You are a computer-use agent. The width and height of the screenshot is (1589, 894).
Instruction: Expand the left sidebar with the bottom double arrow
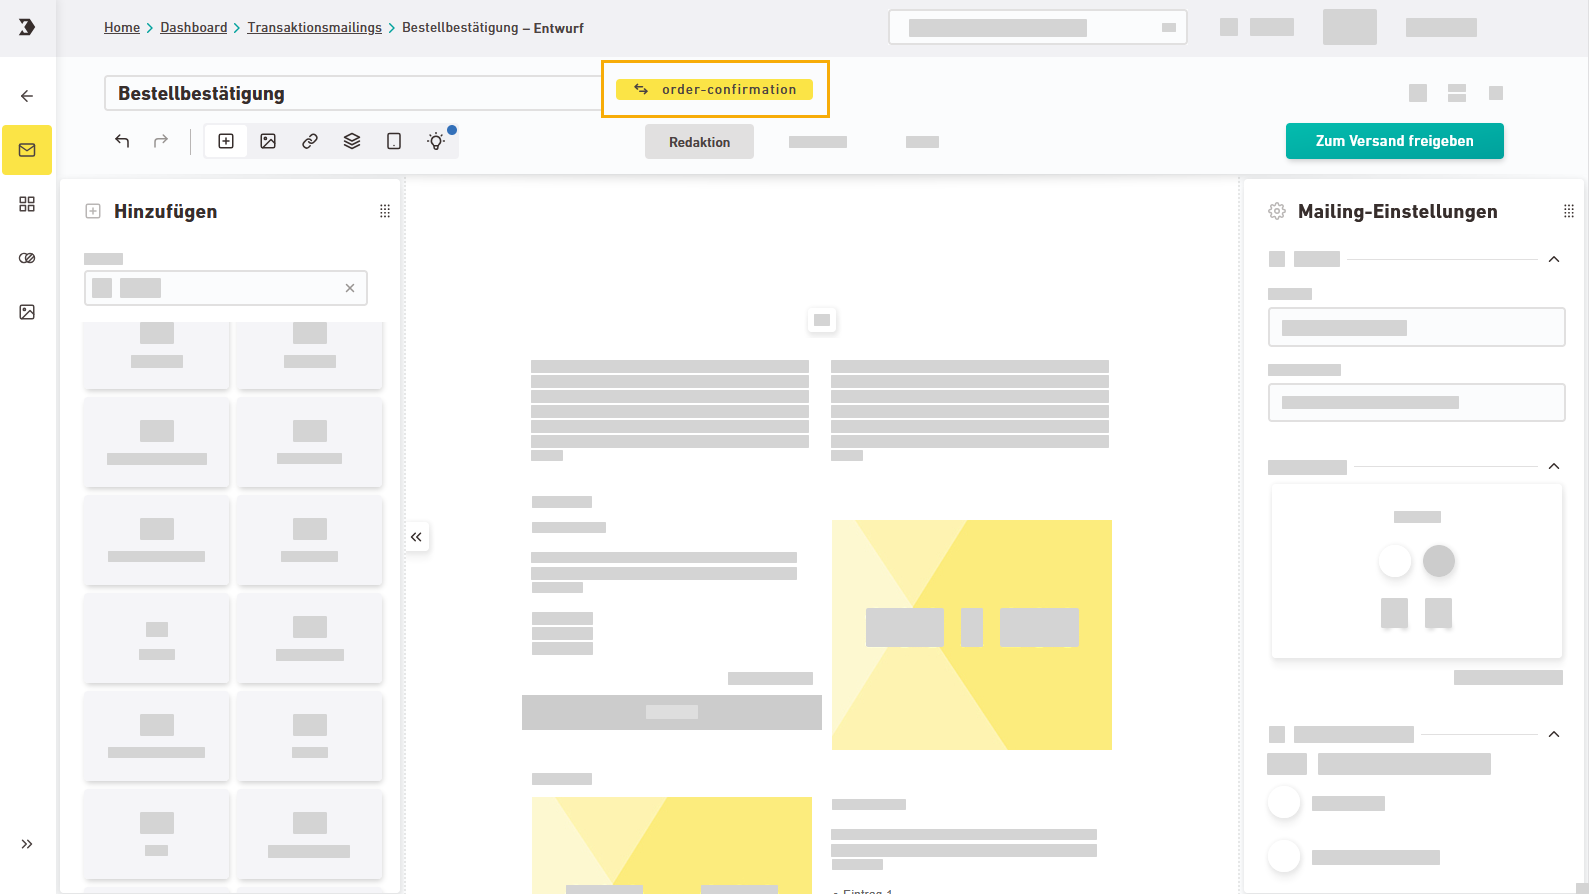[27, 844]
